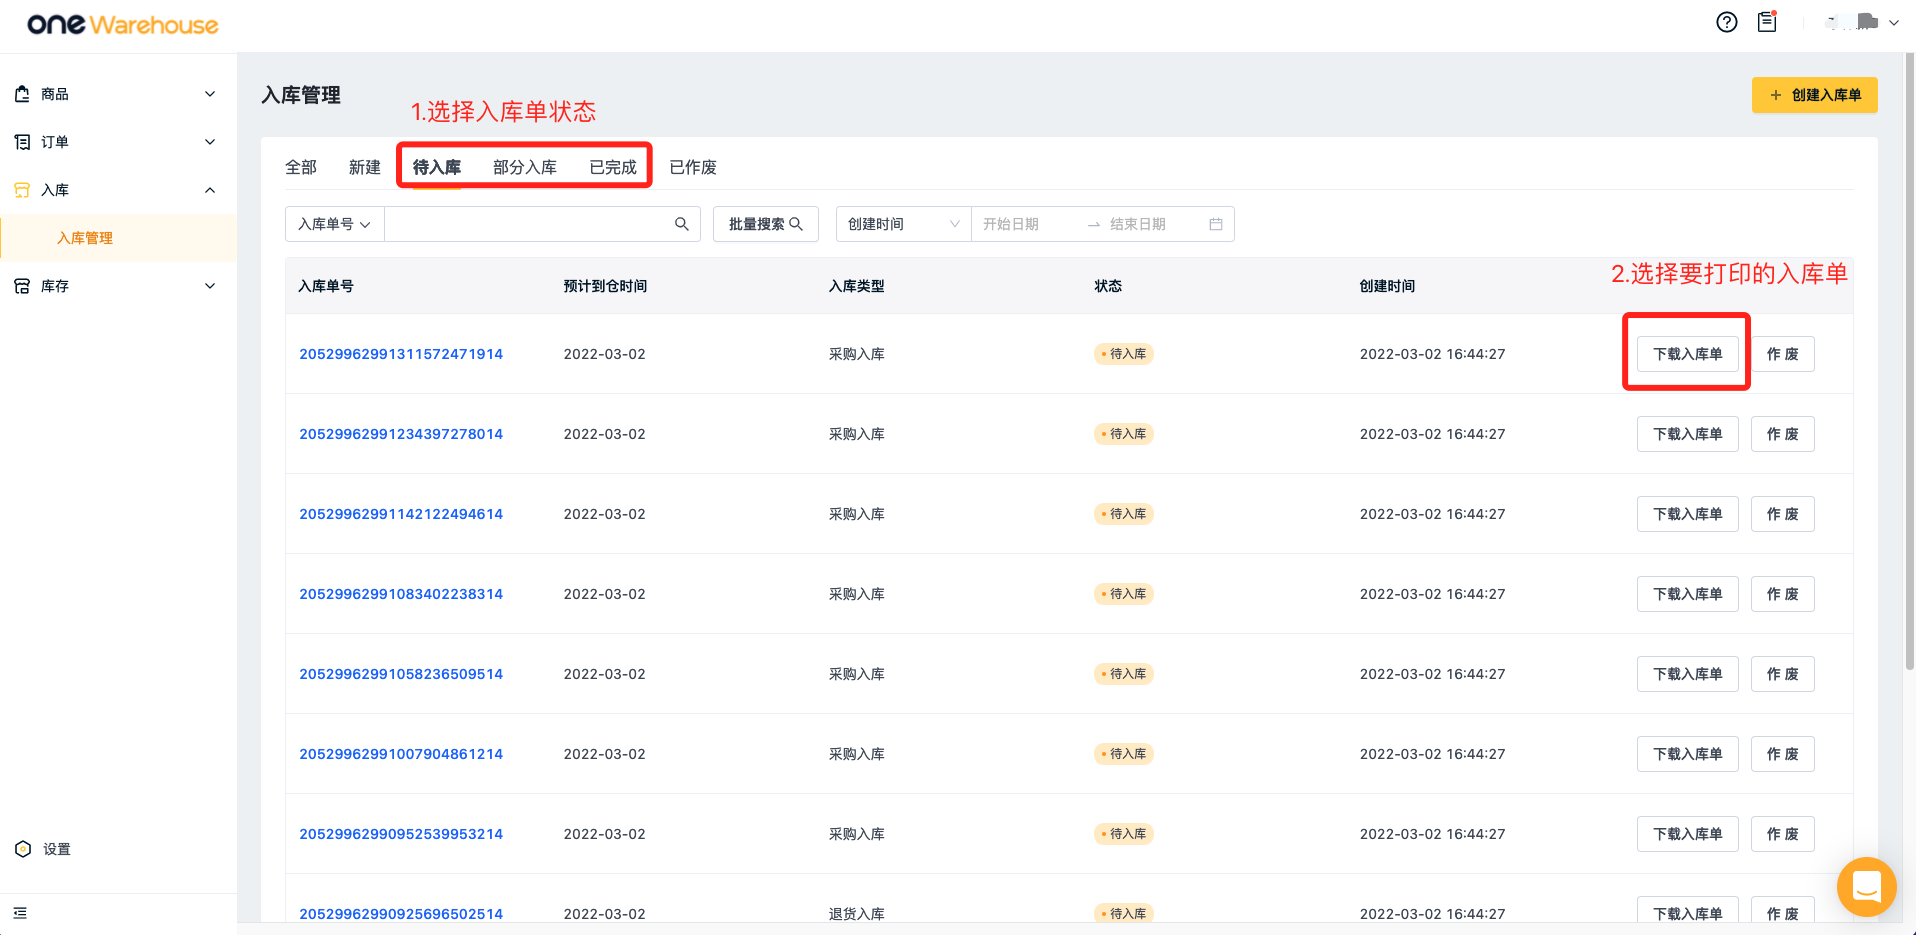The width and height of the screenshot is (1916, 935).
Task: Open the clipboard notifications icon
Action: click(1767, 21)
